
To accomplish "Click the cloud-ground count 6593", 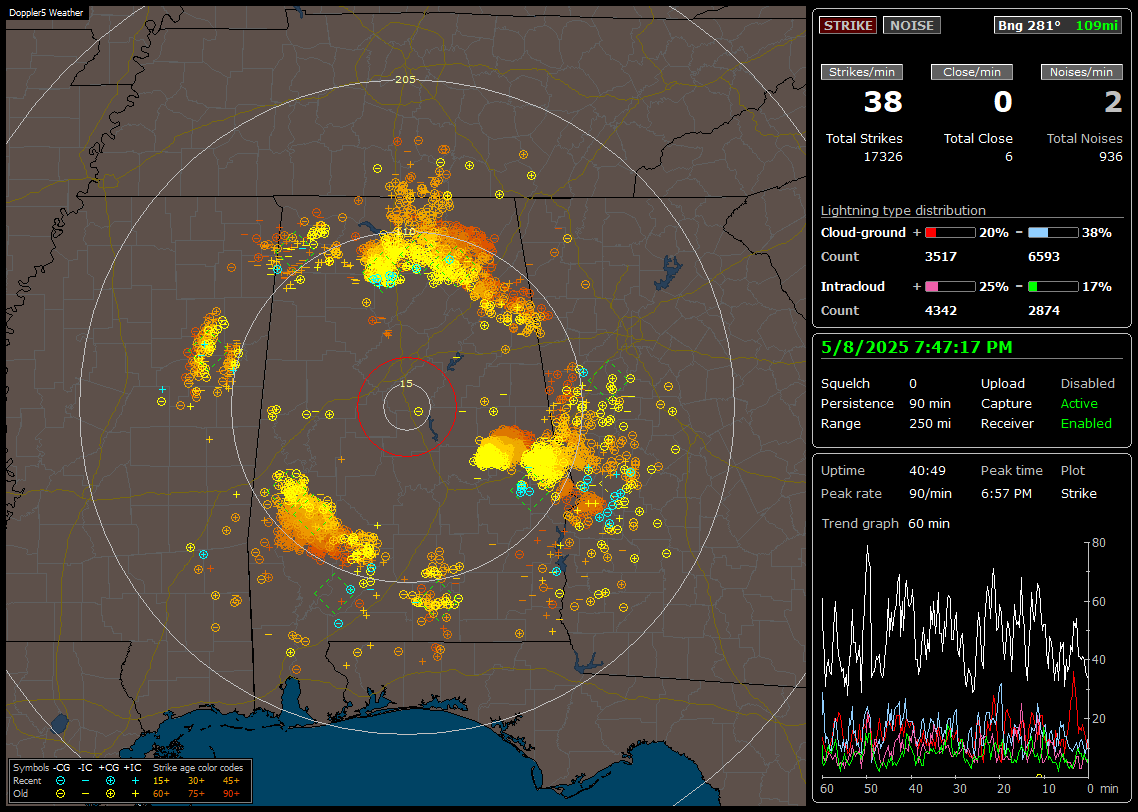I will click(x=1044, y=257).
